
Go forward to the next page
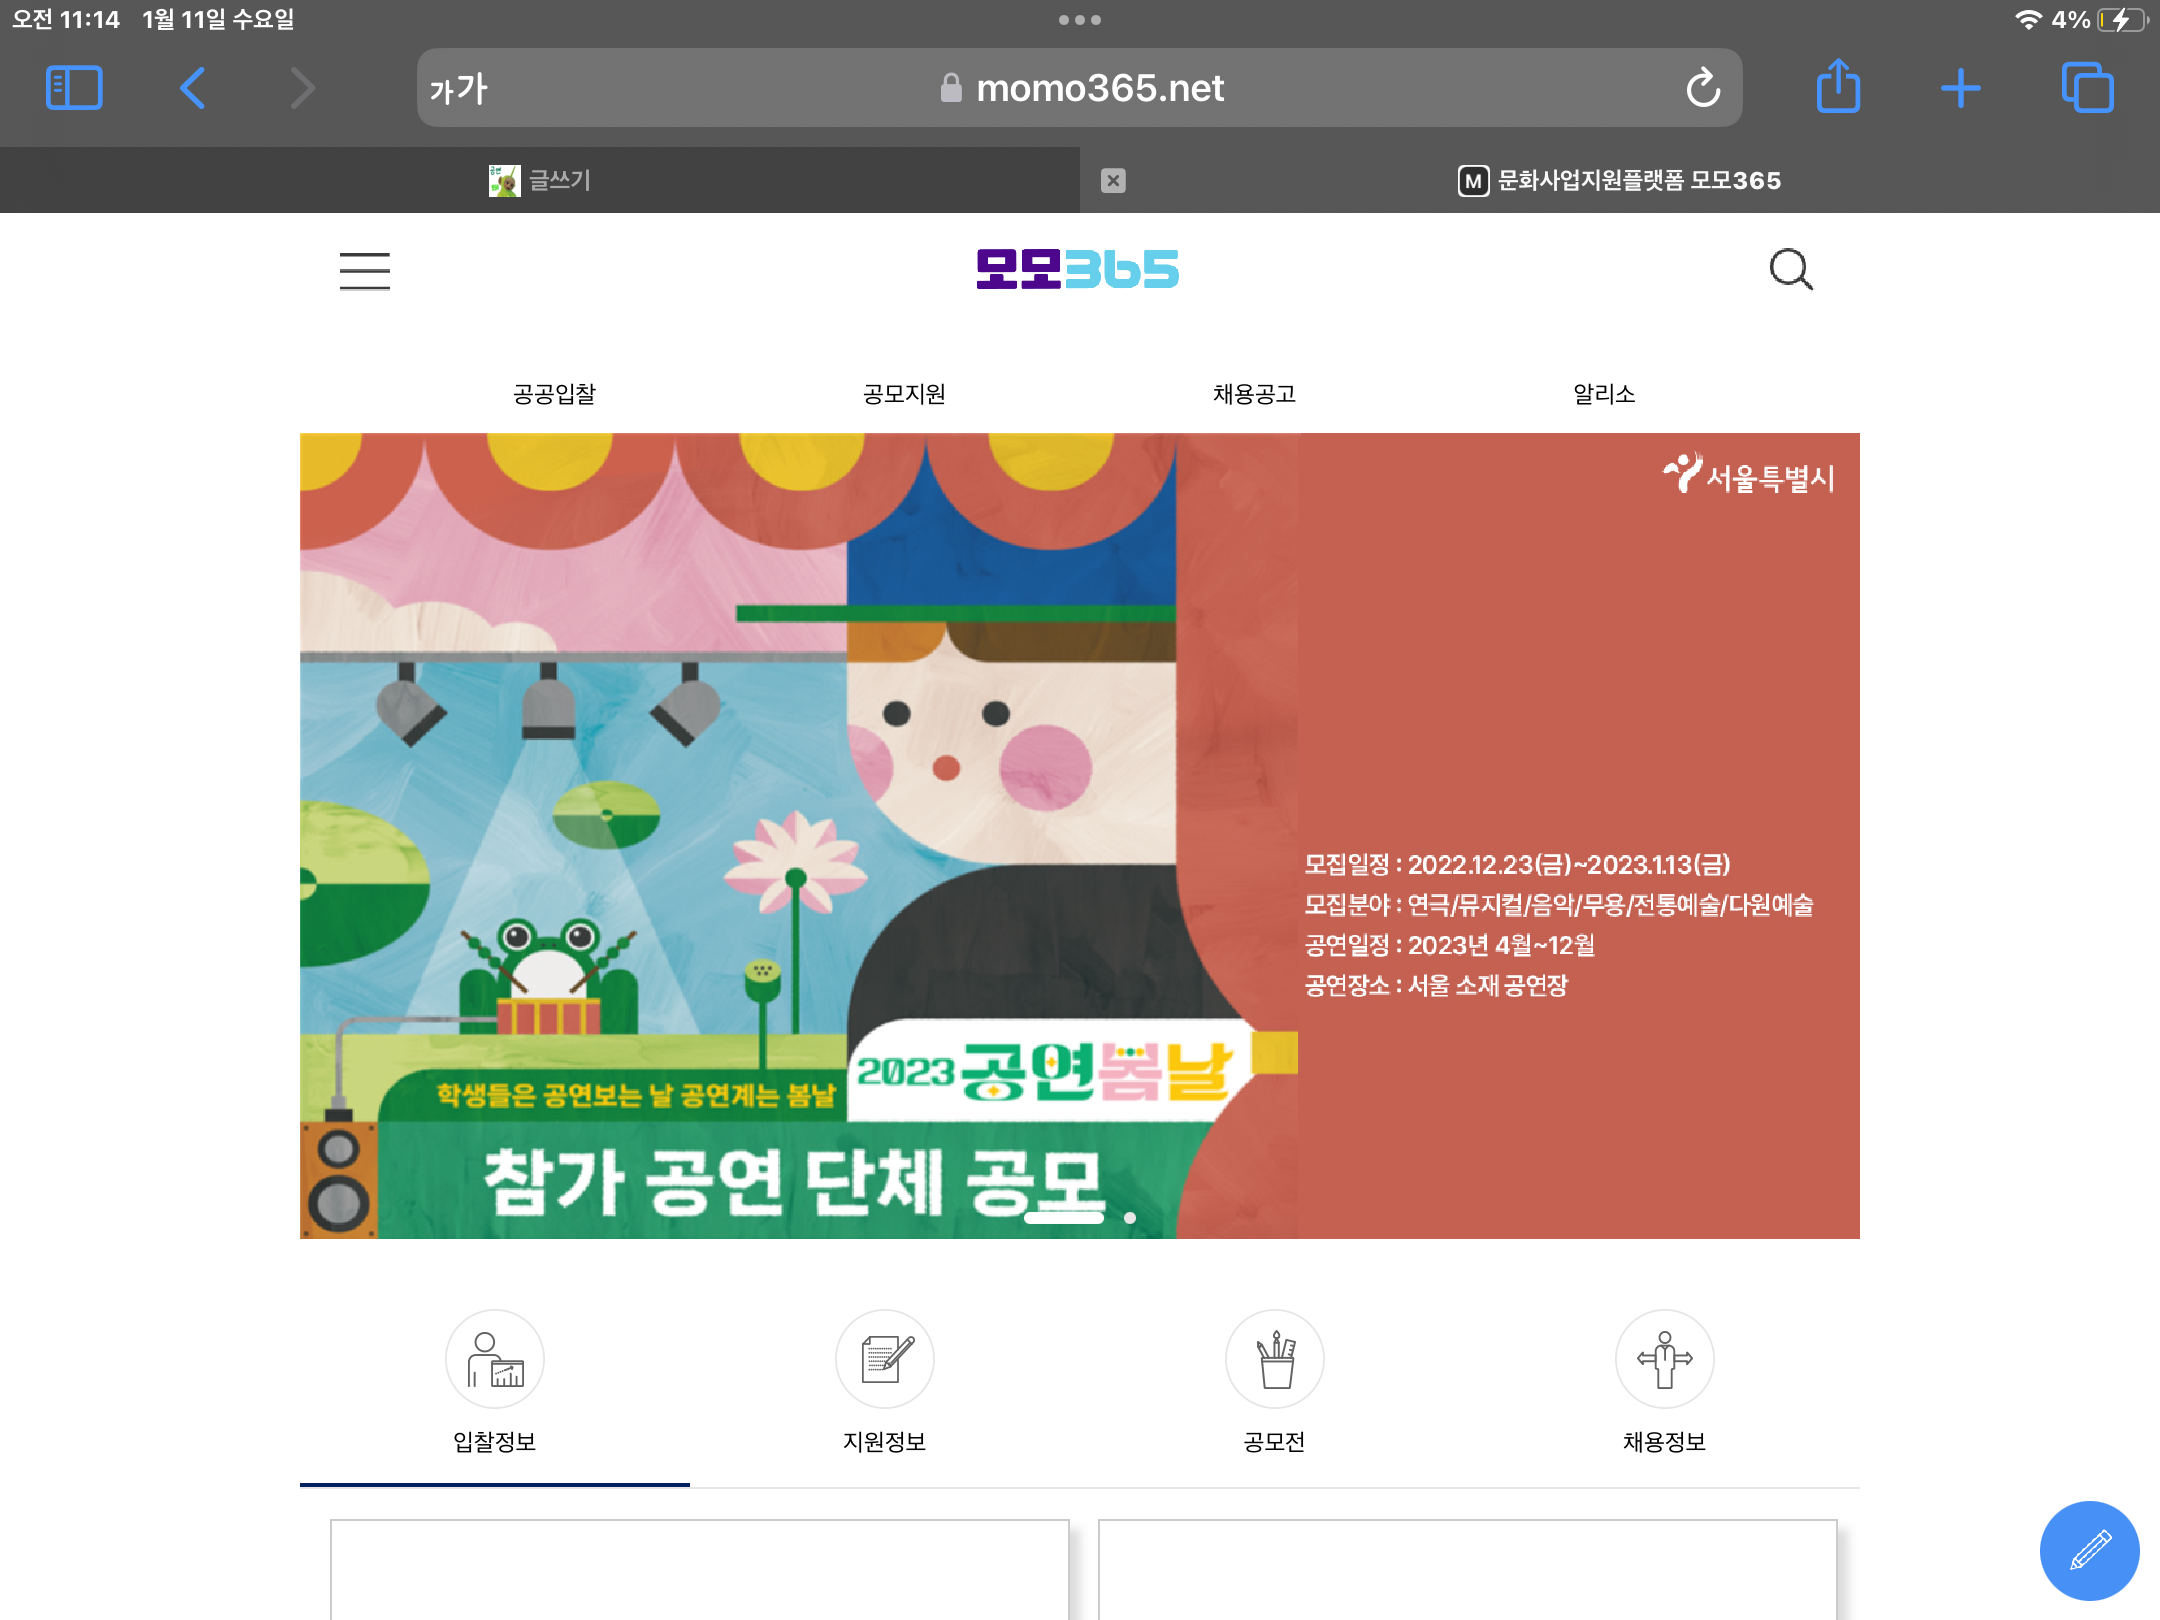pyautogui.click(x=302, y=88)
